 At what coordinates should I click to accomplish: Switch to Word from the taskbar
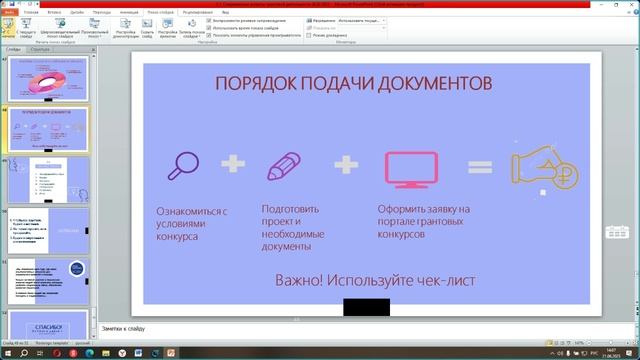coord(138,353)
